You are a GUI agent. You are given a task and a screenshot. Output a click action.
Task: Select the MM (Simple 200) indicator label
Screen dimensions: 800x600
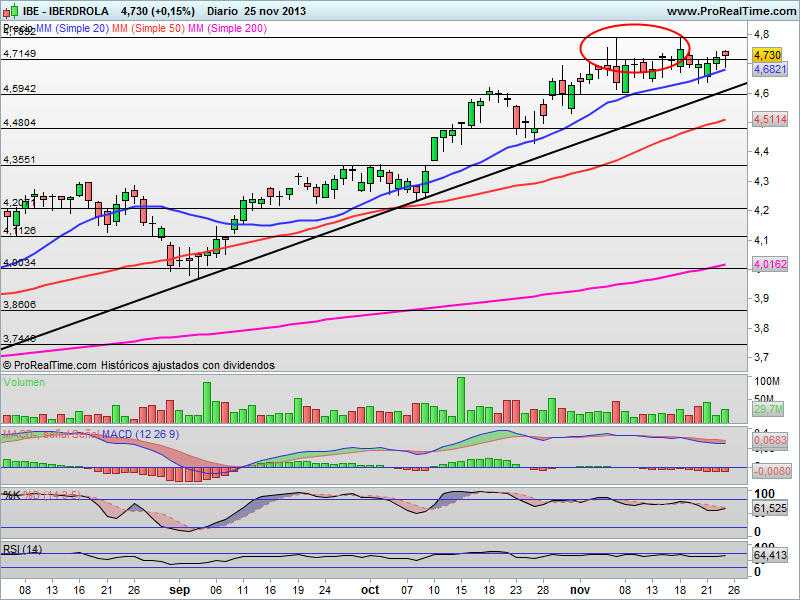pyautogui.click(x=228, y=28)
